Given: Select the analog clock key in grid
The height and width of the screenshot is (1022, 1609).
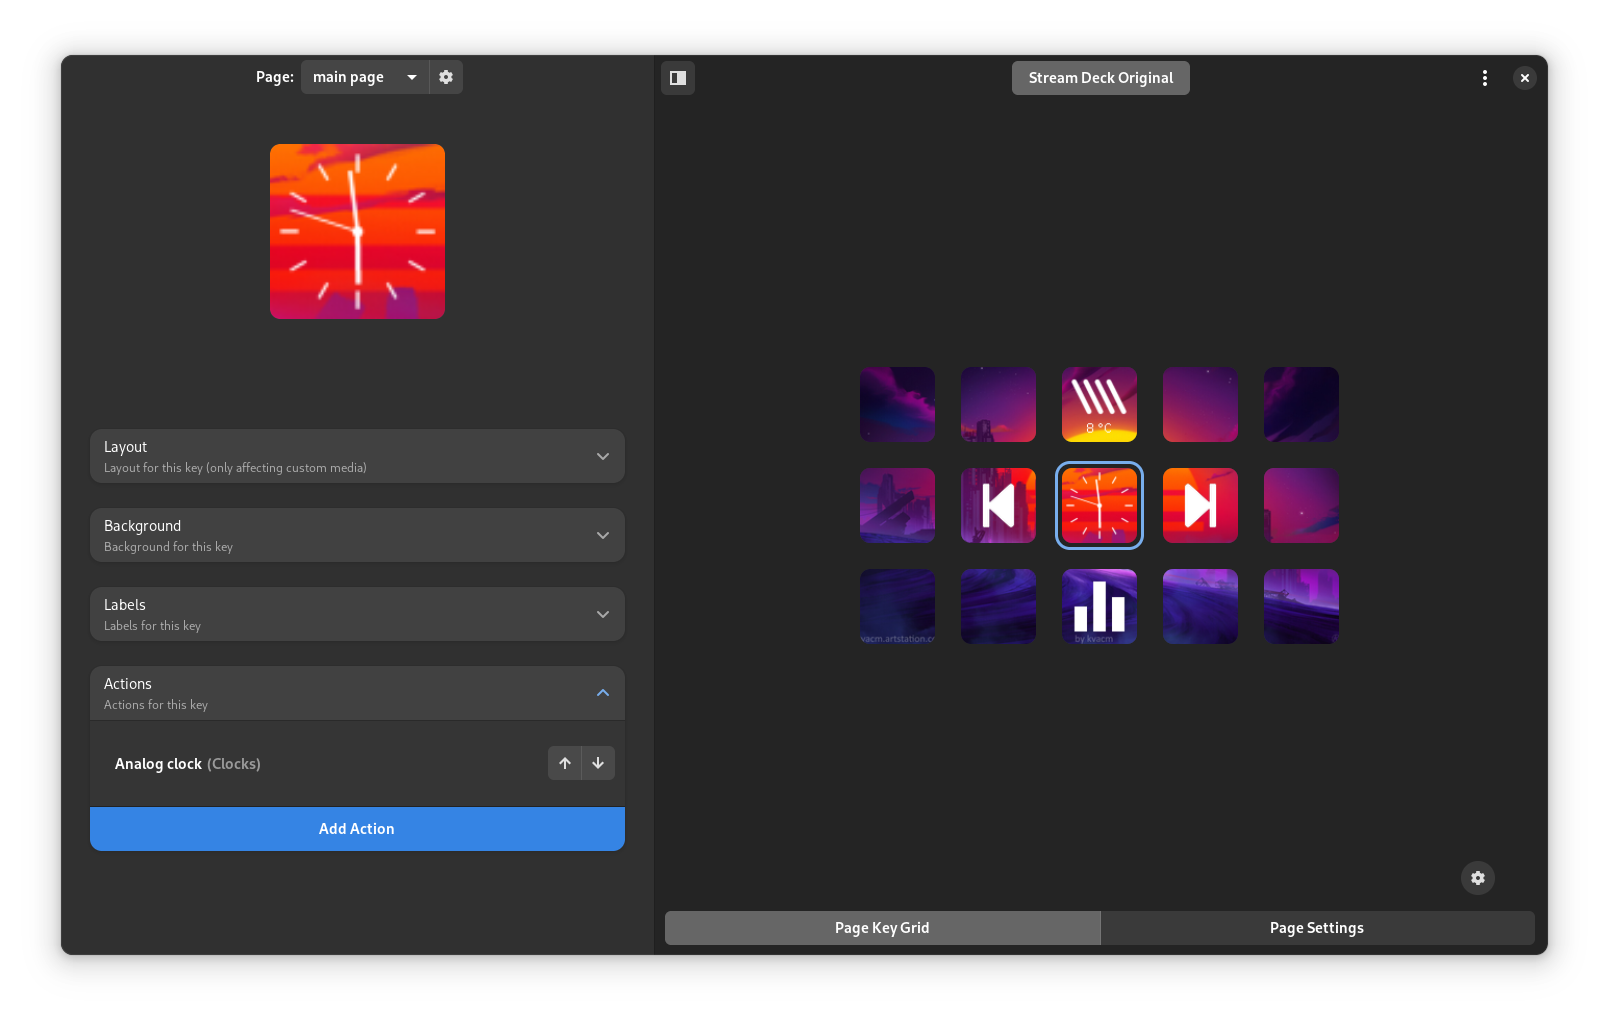Looking at the screenshot, I should [1099, 506].
